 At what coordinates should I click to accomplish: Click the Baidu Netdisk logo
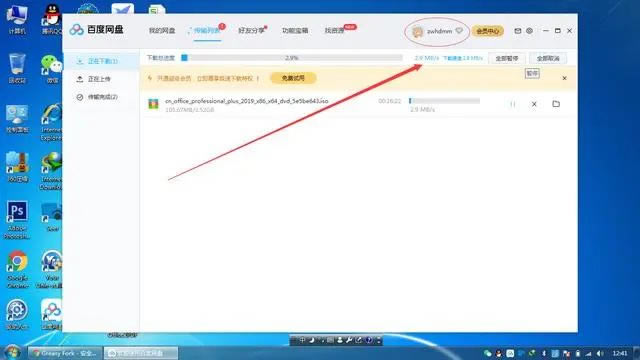(96, 30)
